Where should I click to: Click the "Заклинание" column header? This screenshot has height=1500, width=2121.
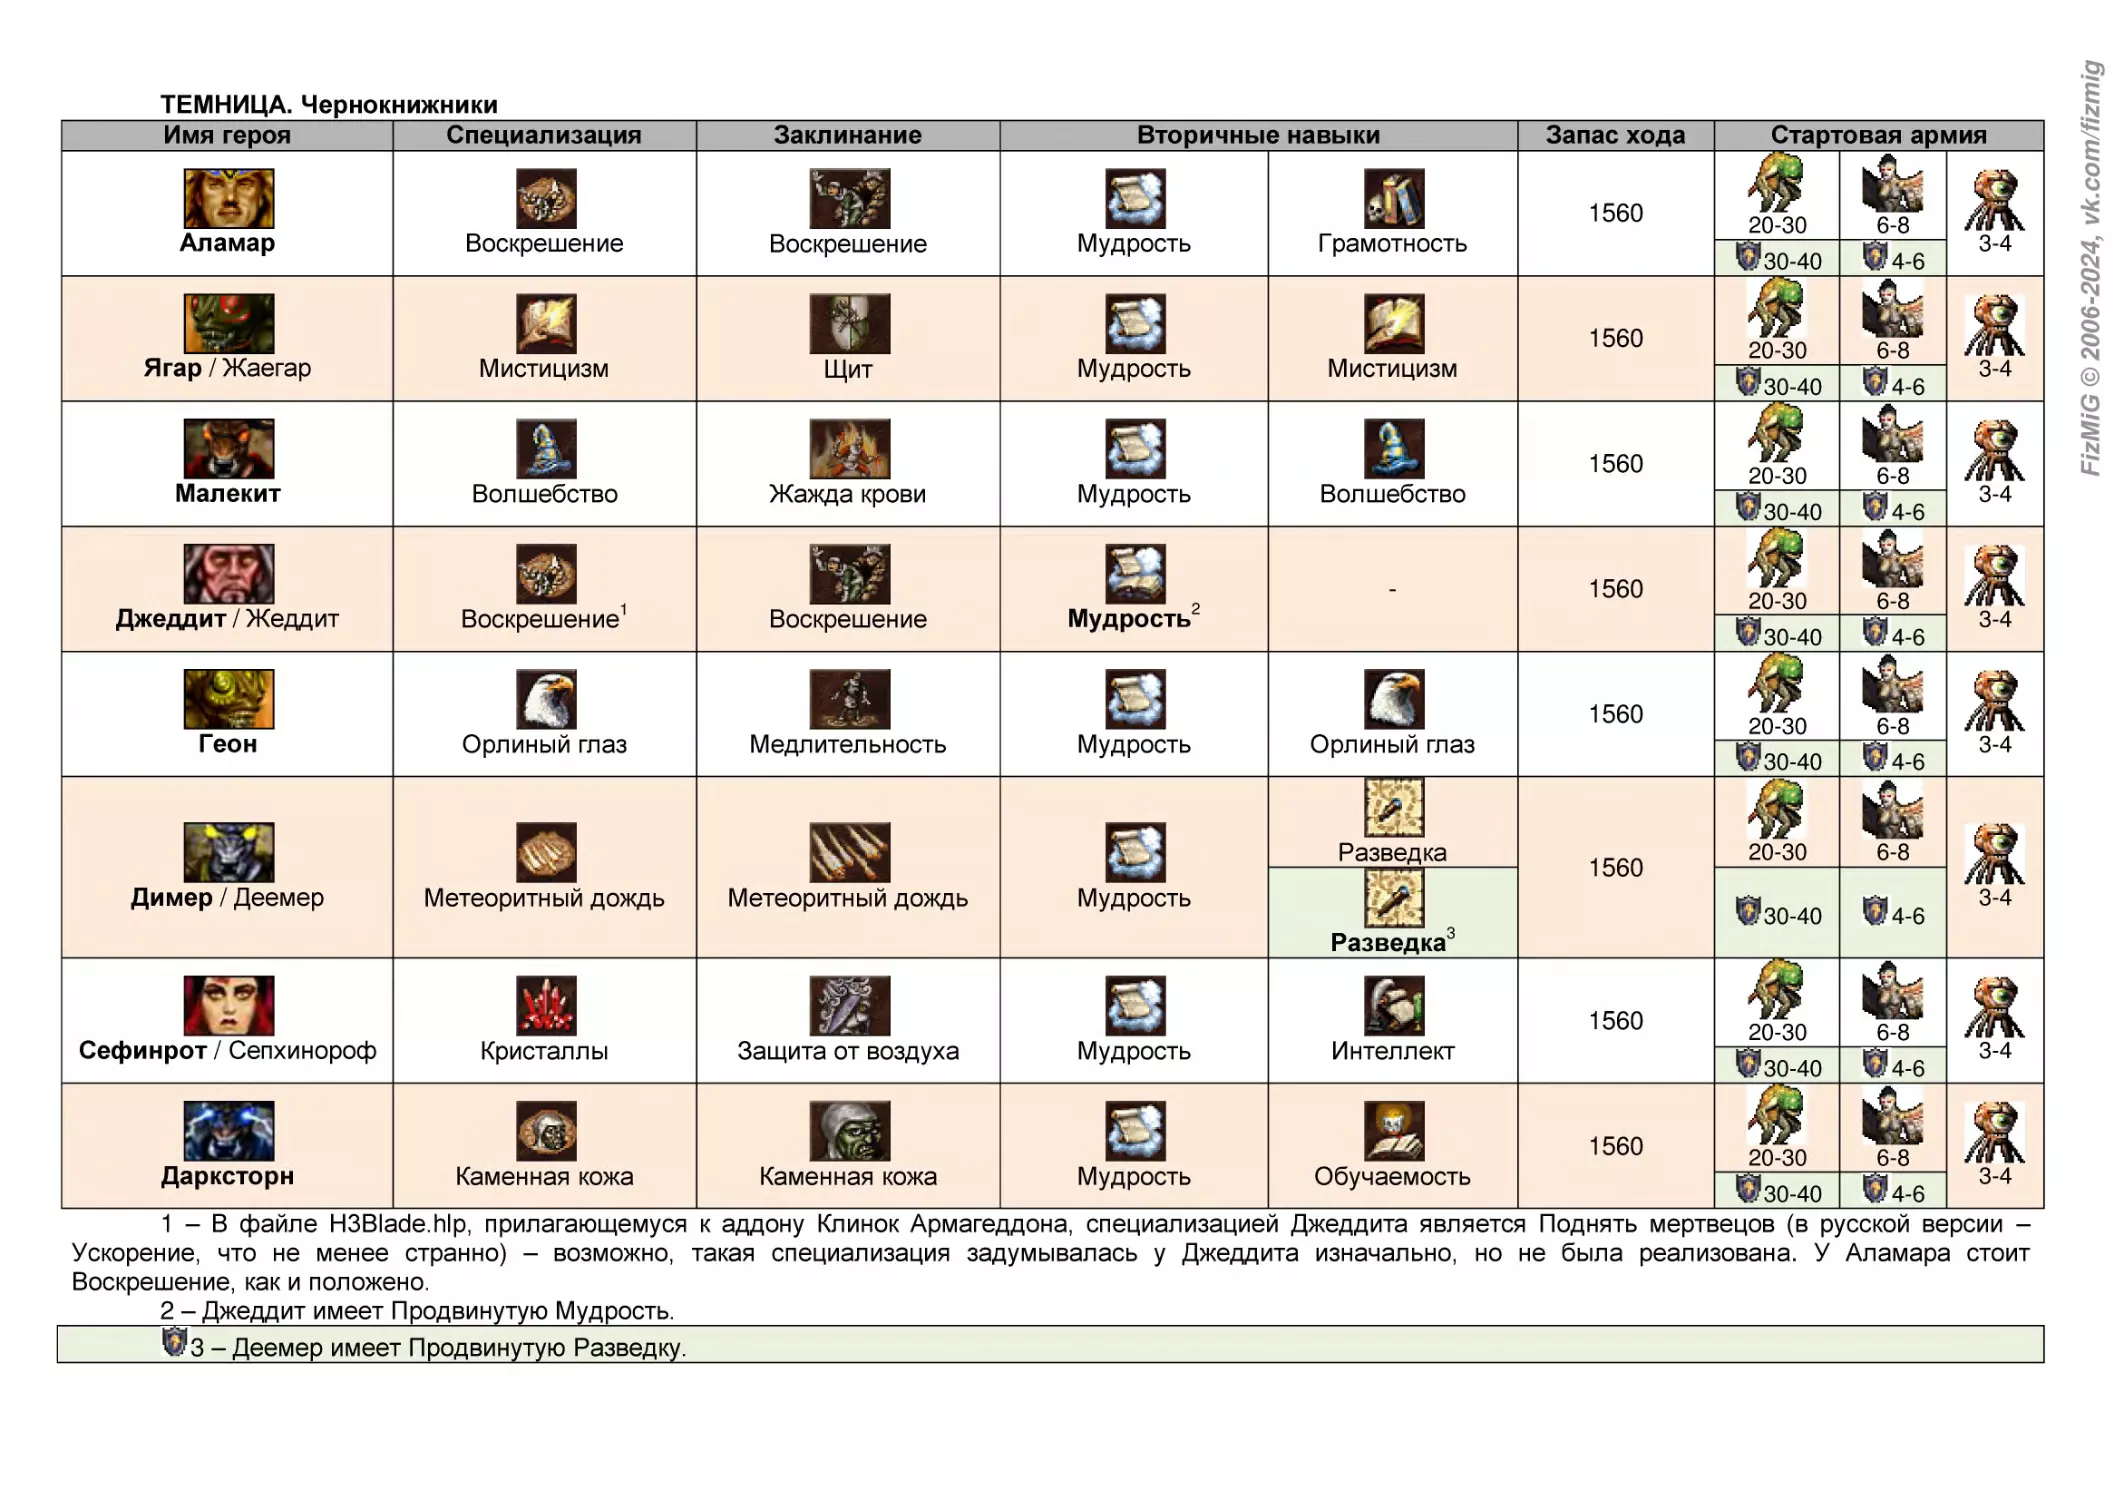848,135
